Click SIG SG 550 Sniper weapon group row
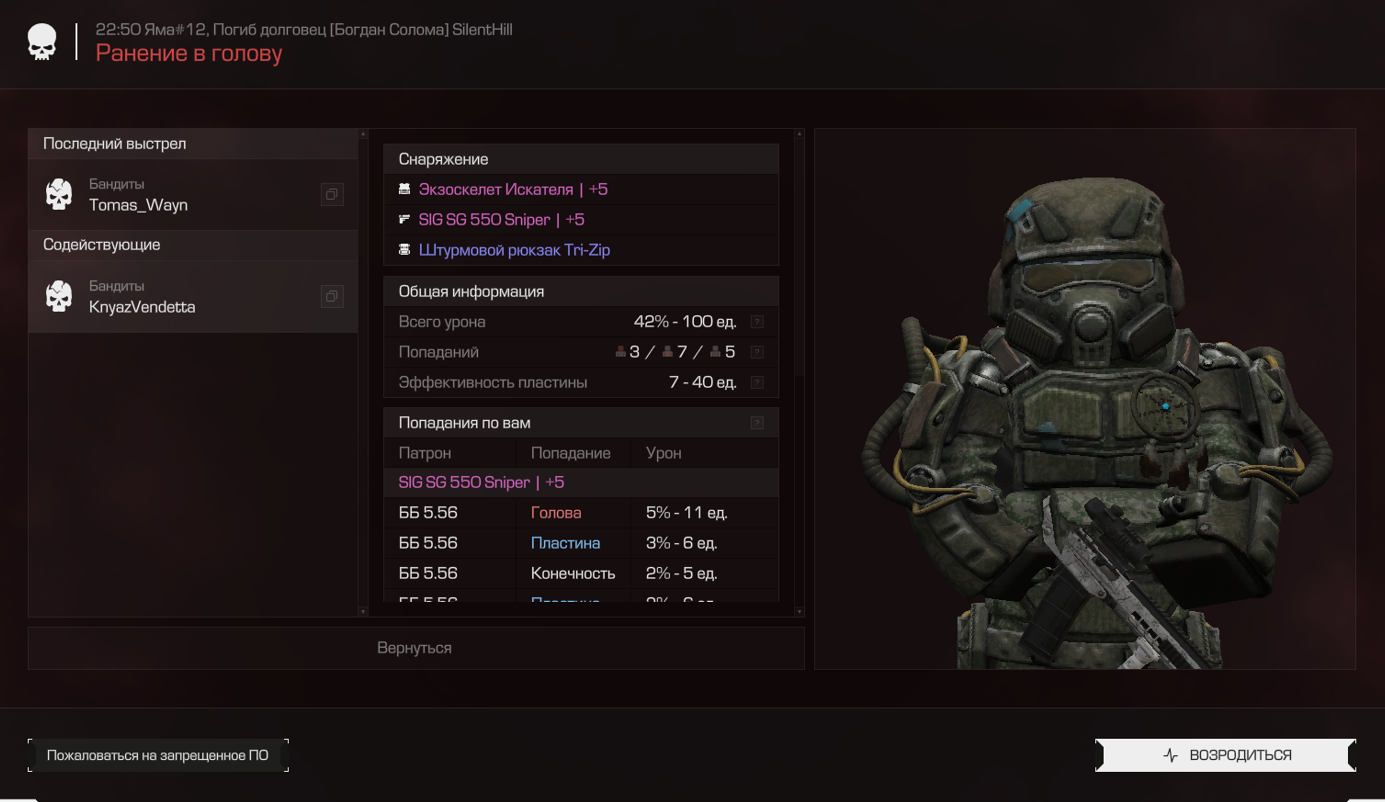1385x802 pixels. [581, 483]
